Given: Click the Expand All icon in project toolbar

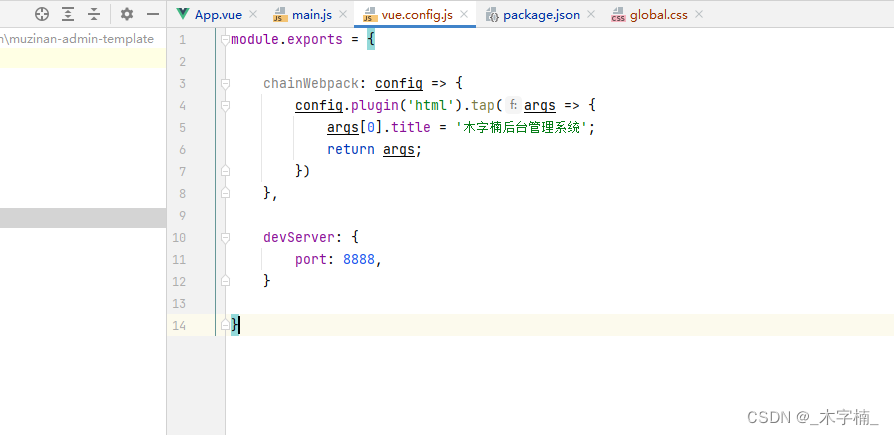Looking at the screenshot, I should (68, 14).
